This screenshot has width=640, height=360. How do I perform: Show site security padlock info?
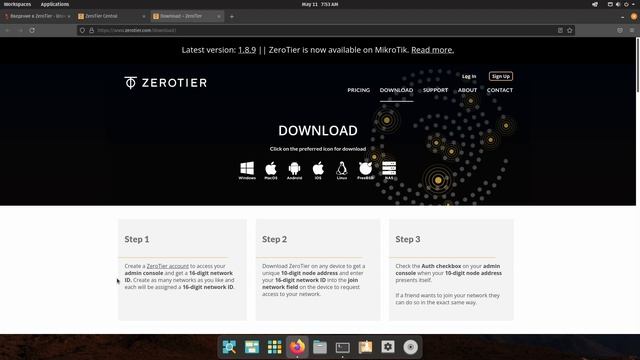pos(91,30)
